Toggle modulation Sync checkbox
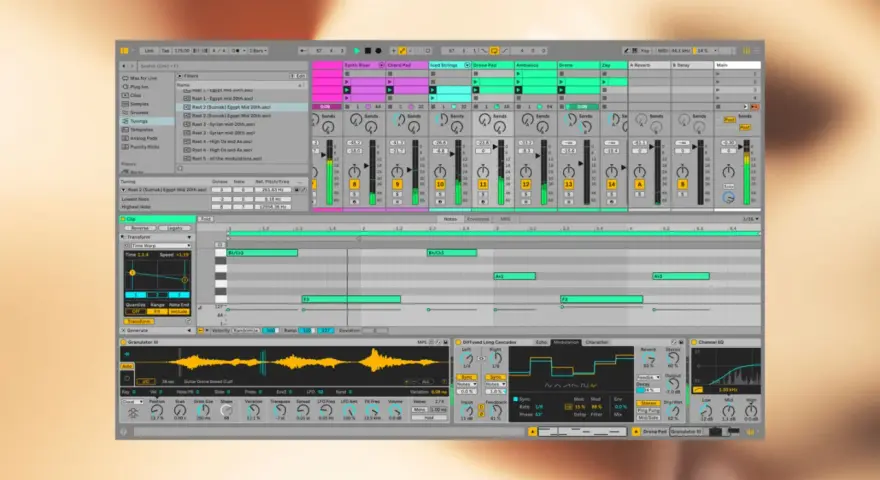880x480 pixels. pos(516,399)
